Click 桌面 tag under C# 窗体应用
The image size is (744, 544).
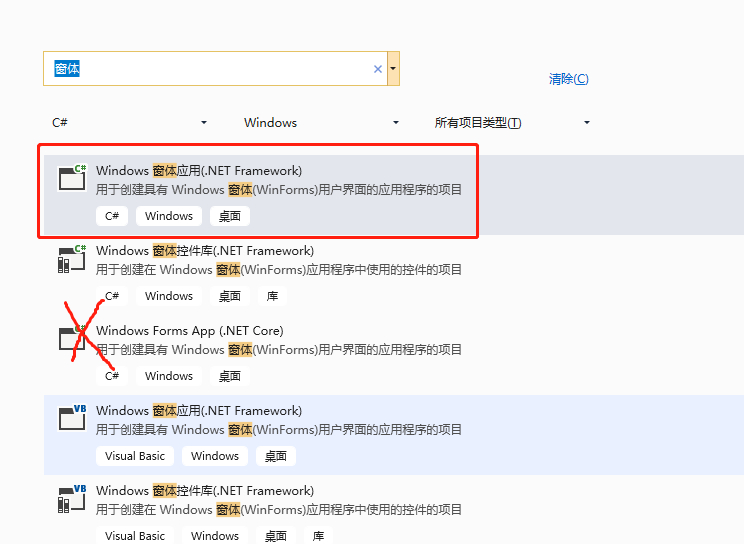[230, 216]
